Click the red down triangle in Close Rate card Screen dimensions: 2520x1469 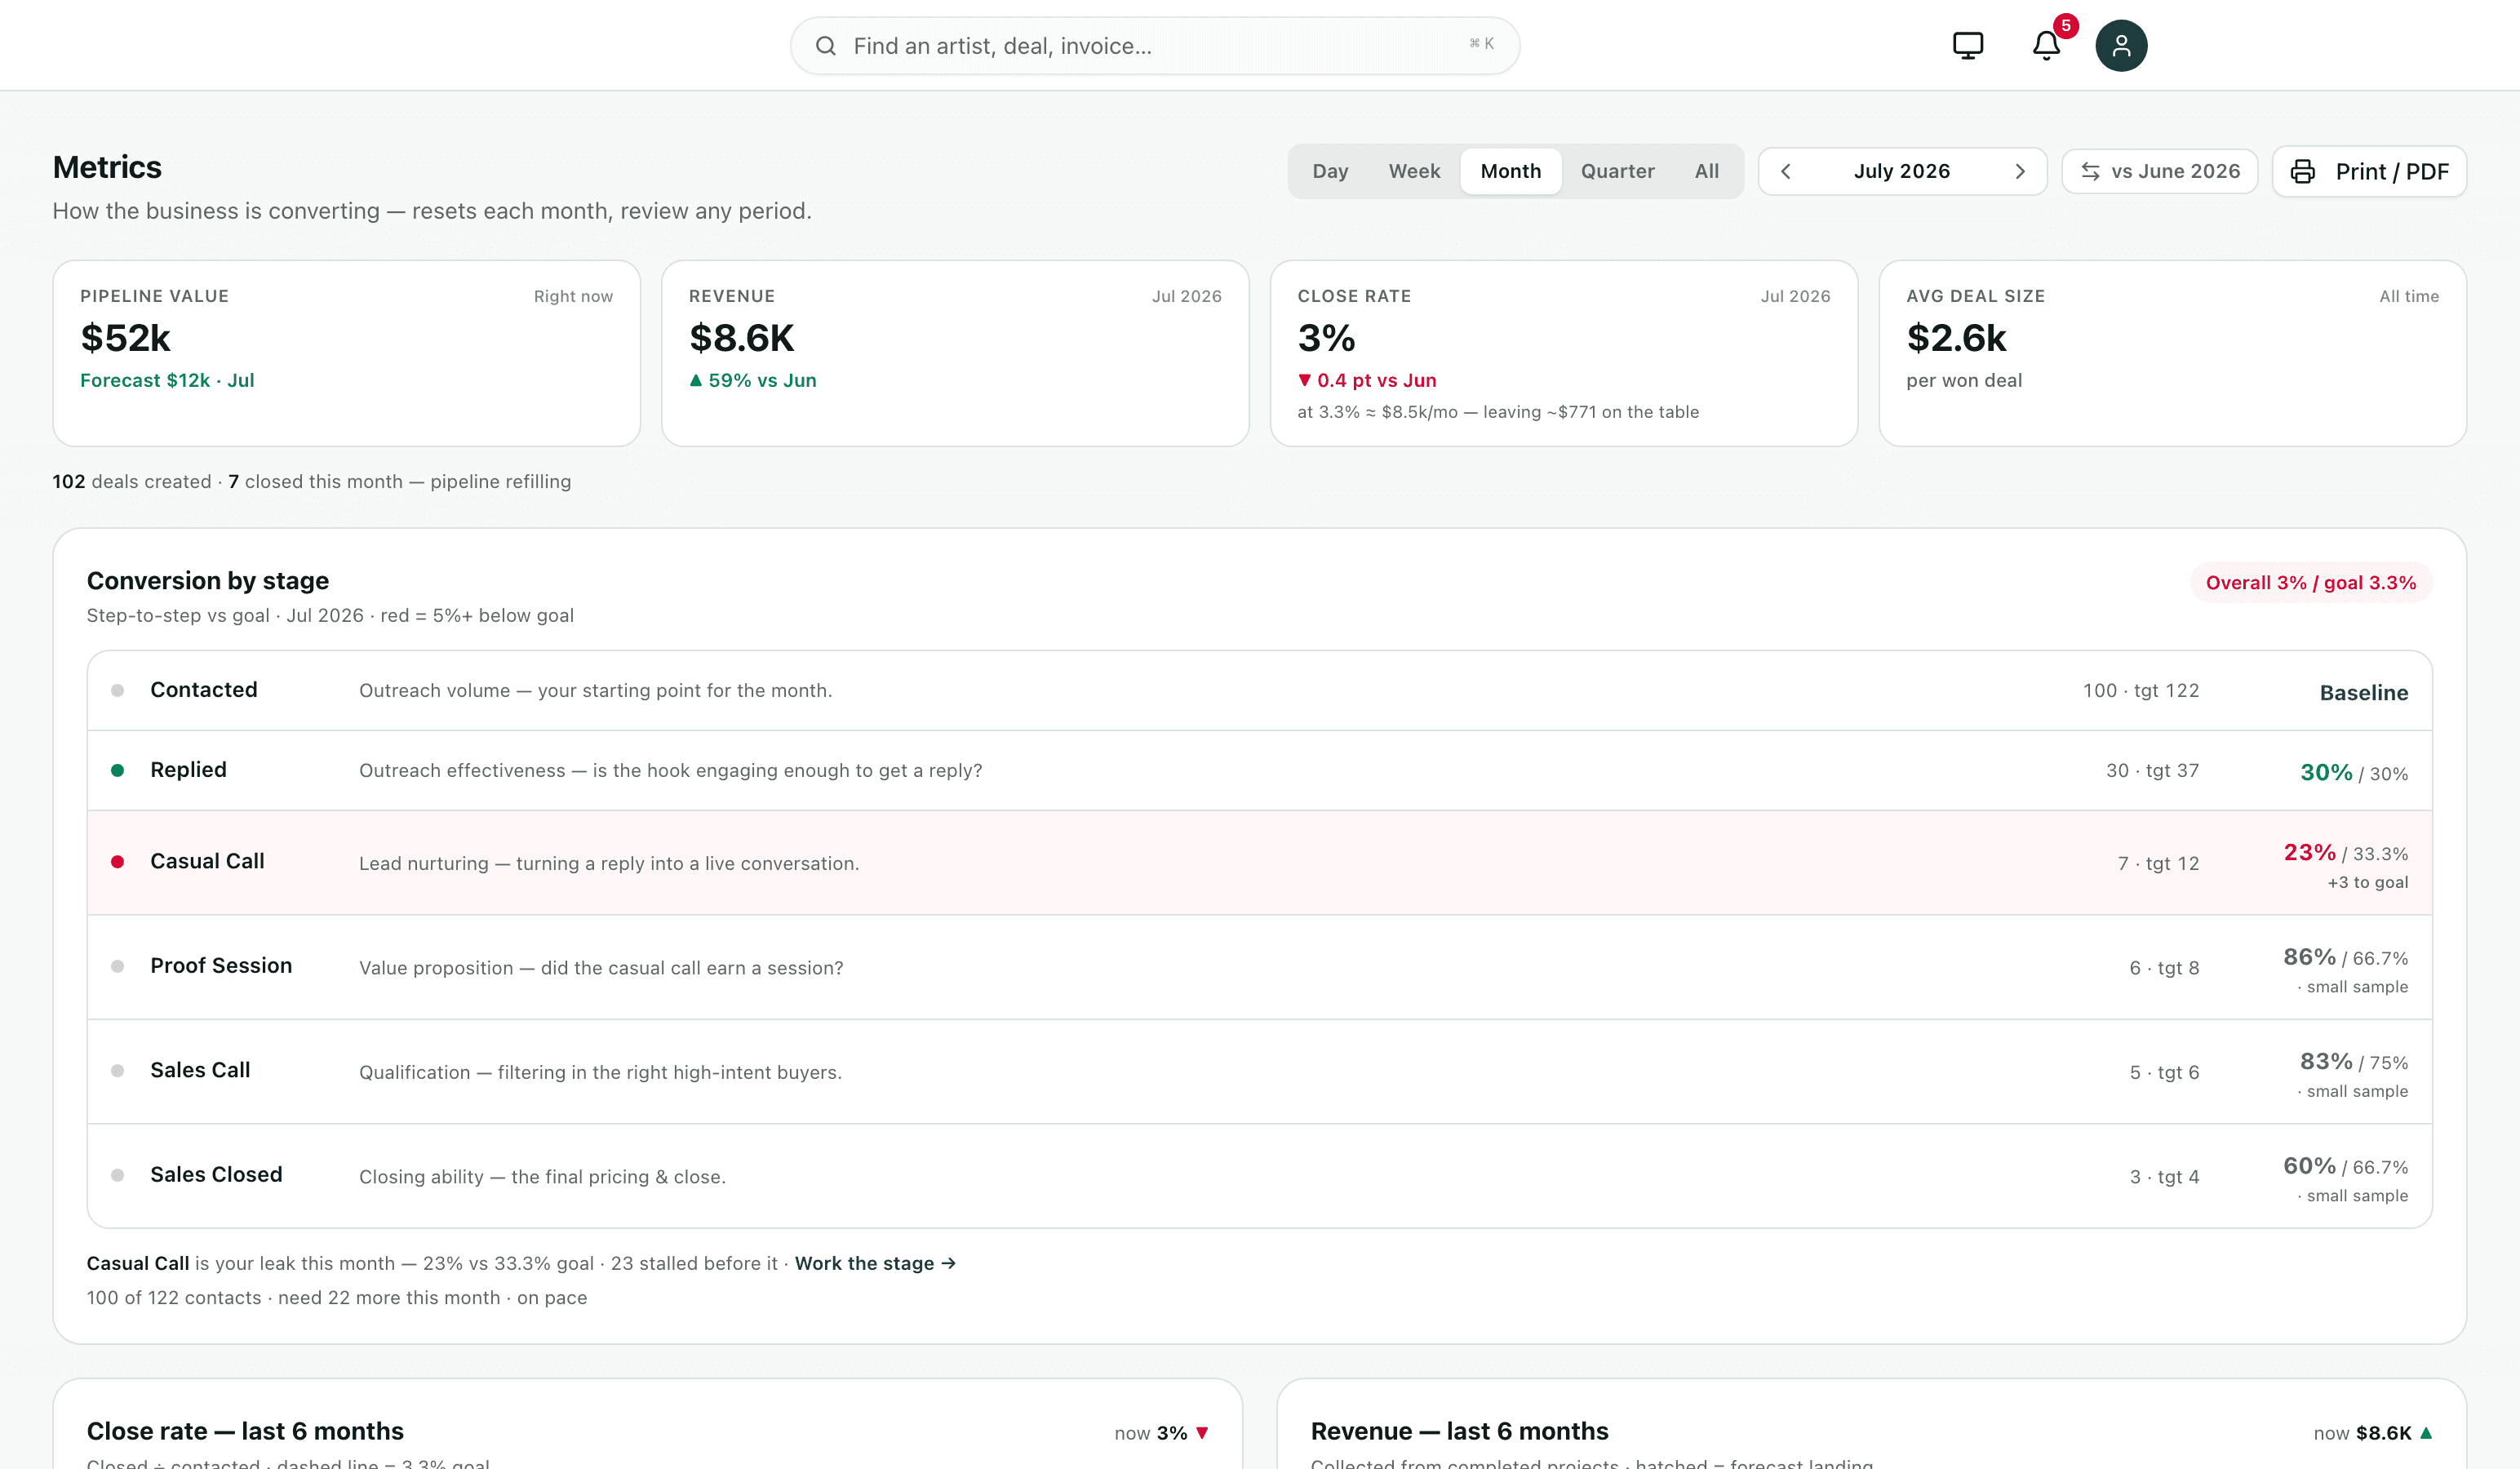pyautogui.click(x=1304, y=380)
